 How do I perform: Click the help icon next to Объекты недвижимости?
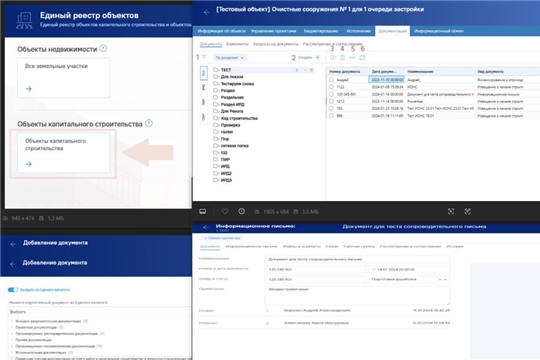tap(103, 48)
